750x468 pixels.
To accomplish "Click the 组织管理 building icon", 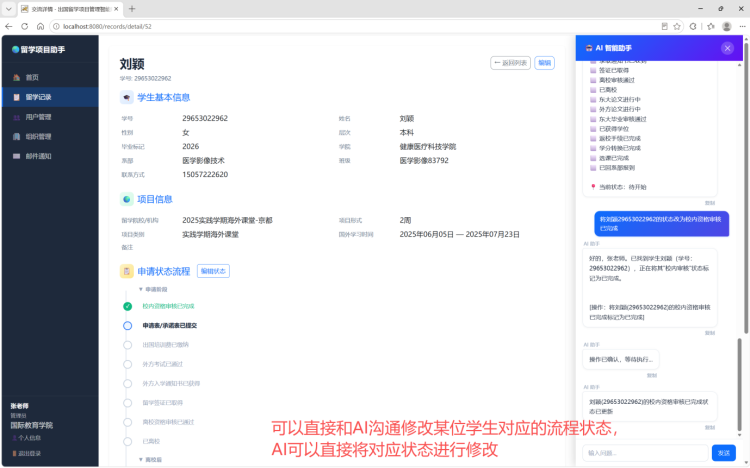I will 16,136.
